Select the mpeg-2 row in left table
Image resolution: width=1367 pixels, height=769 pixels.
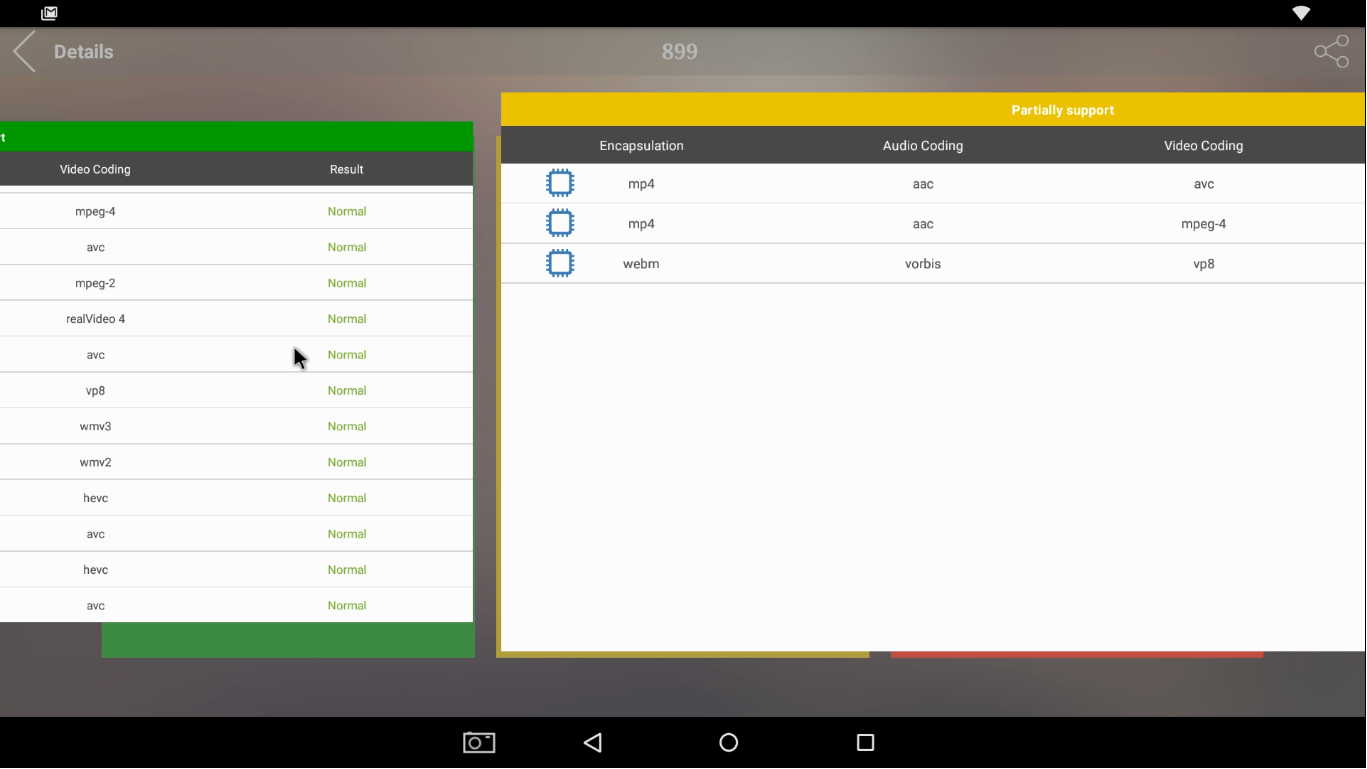pyautogui.click(x=236, y=283)
